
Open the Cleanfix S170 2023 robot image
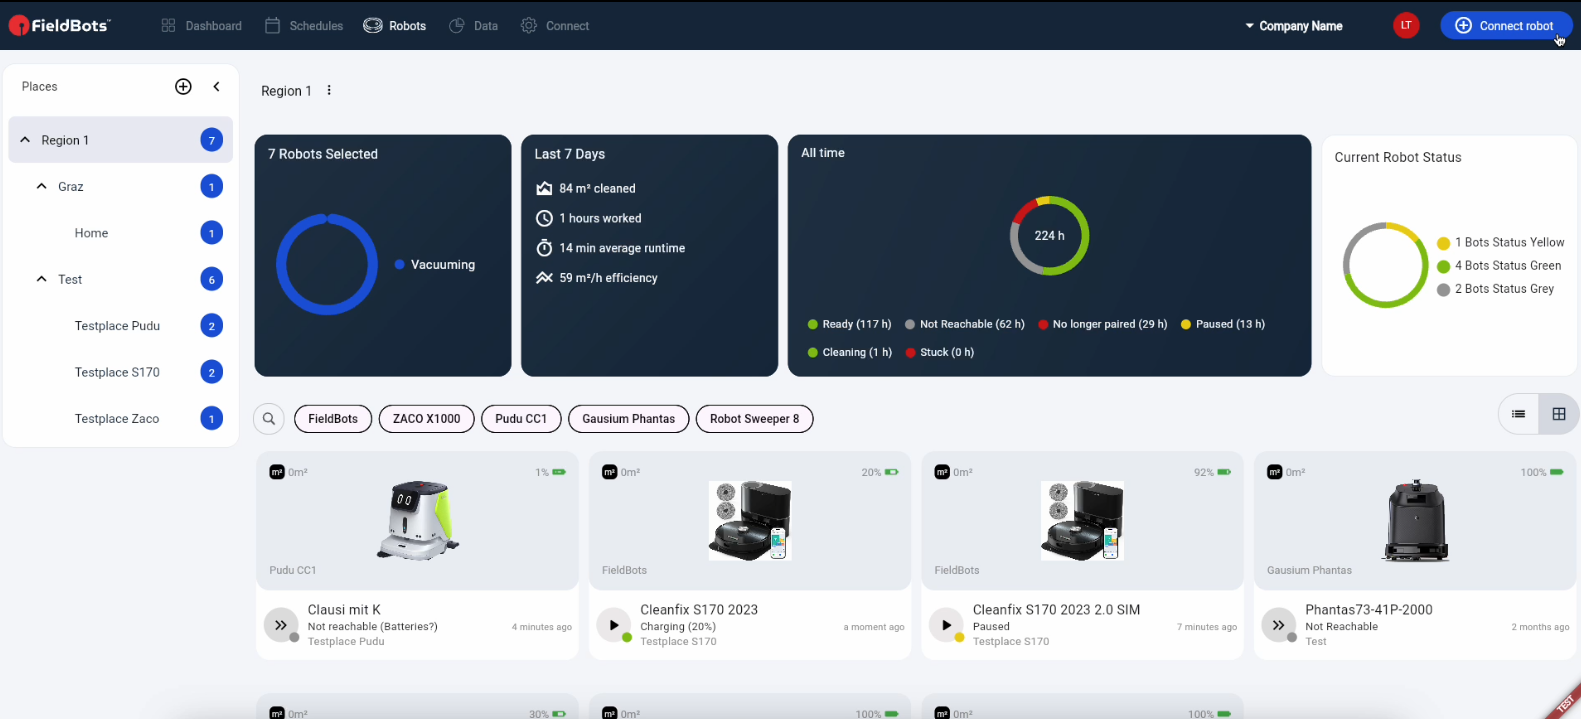[750, 520]
